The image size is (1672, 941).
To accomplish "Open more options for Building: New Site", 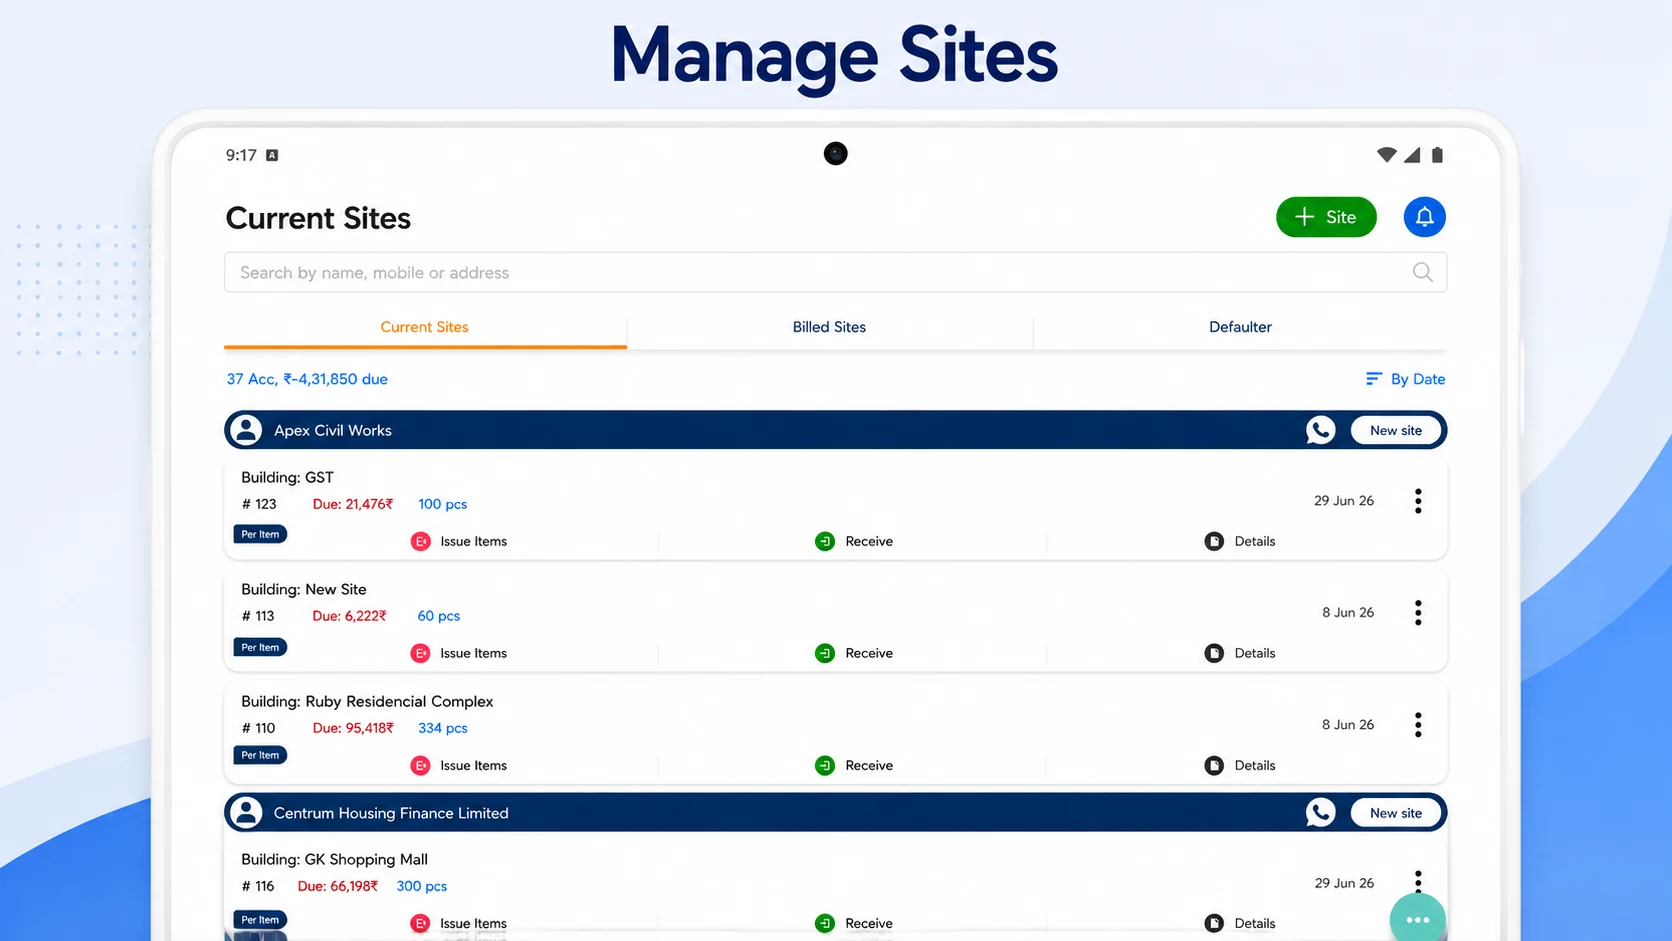I will click(1418, 613).
